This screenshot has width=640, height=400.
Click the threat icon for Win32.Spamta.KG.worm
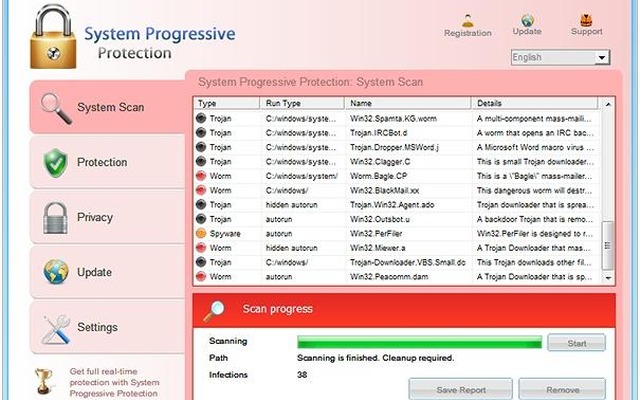pos(201,118)
